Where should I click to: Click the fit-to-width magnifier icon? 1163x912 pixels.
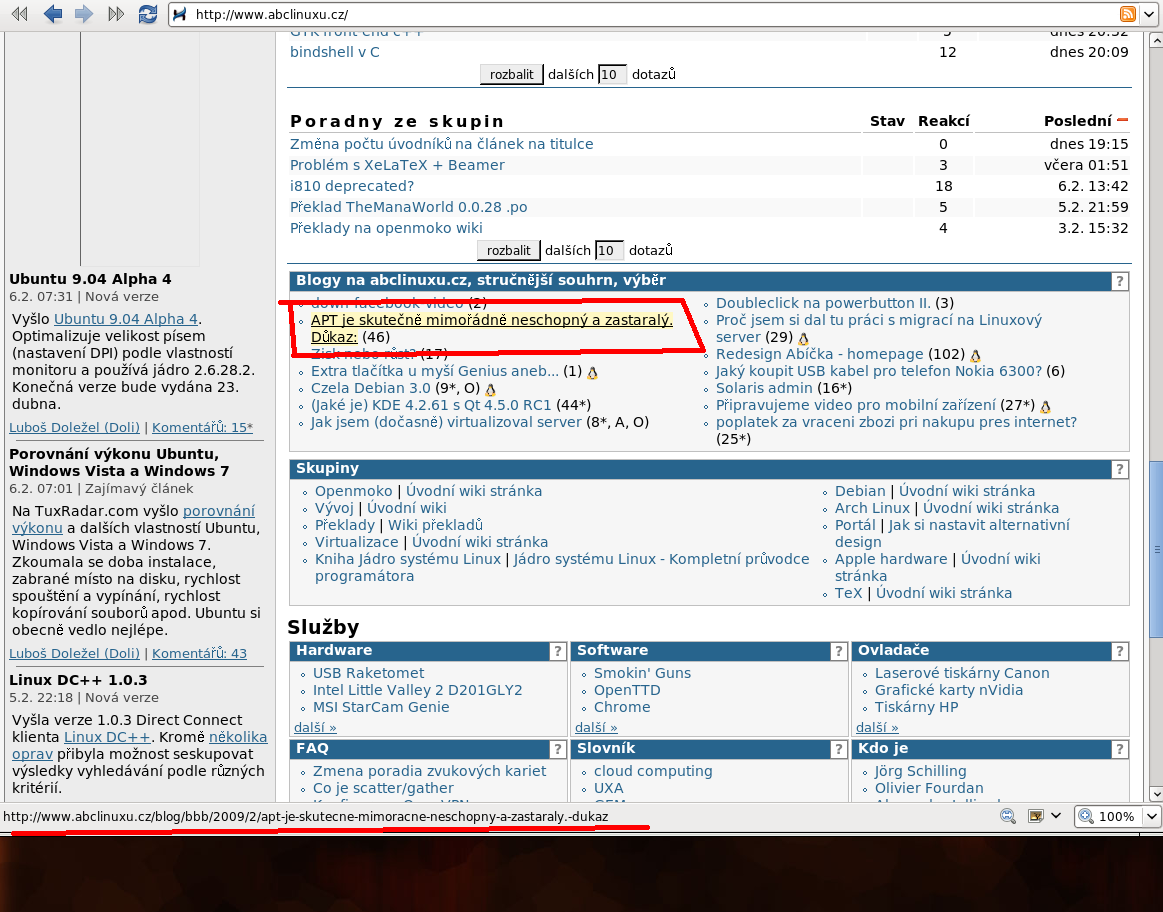click(1007, 816)
